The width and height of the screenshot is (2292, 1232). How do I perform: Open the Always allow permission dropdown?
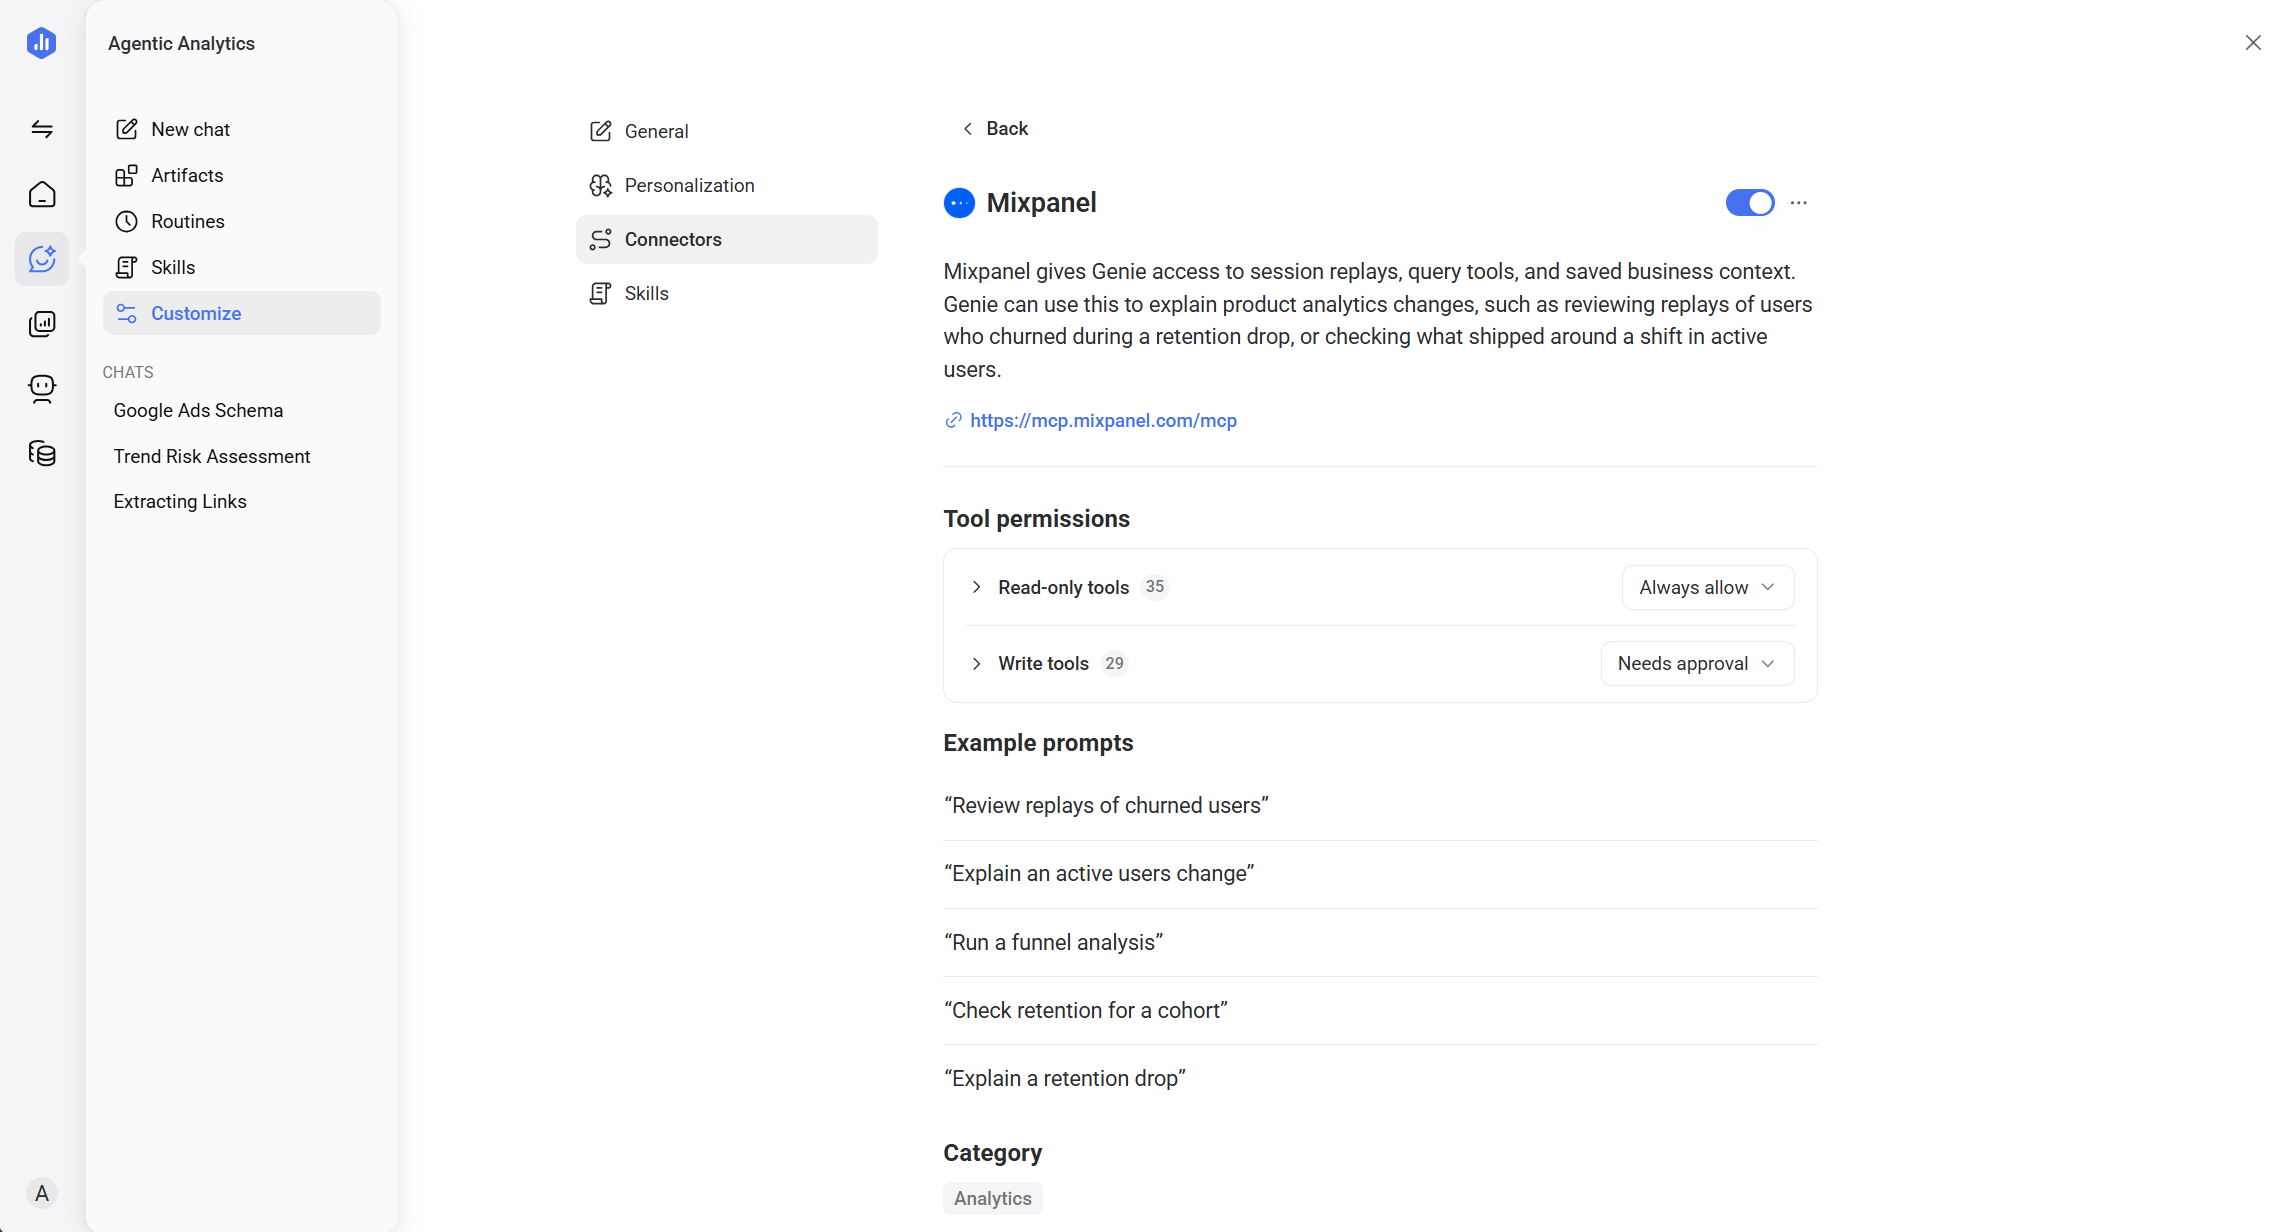(x=1707, y=587)
